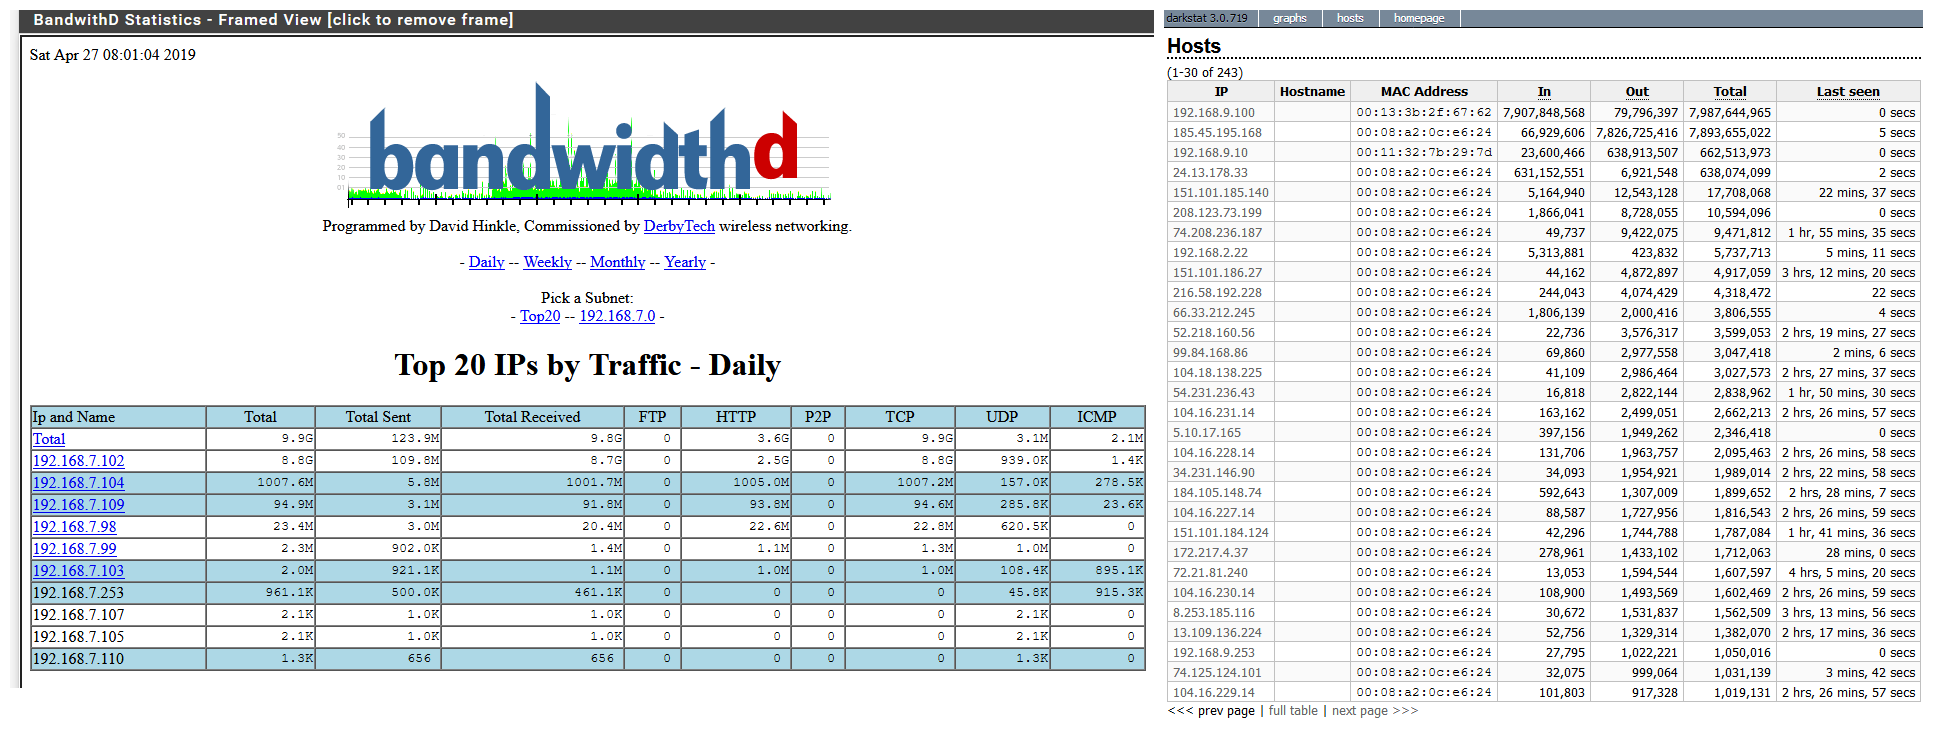
Task: Sort hosts by Last seen column
Action: click(1848, 92)
